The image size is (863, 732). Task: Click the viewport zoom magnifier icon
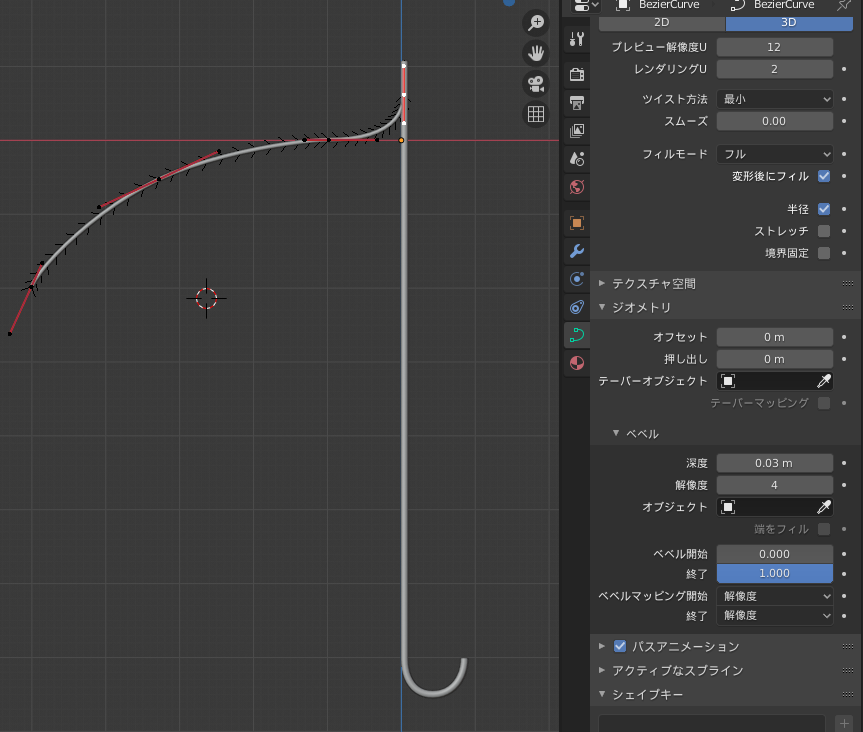click(x=536, y=23)
